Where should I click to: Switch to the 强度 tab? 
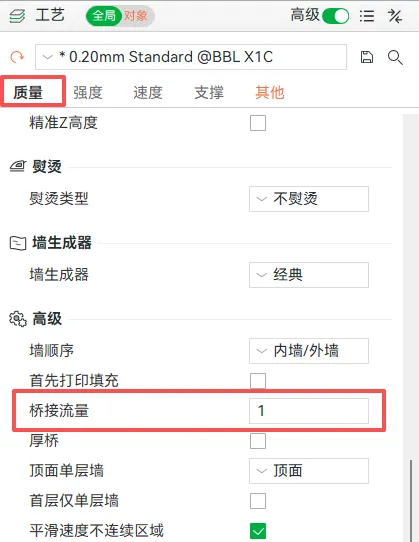[87, 92]
